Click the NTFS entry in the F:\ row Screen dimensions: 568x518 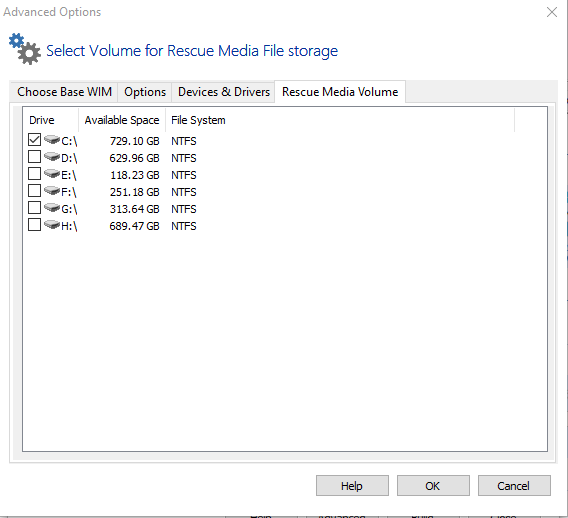tap(184, 192)
